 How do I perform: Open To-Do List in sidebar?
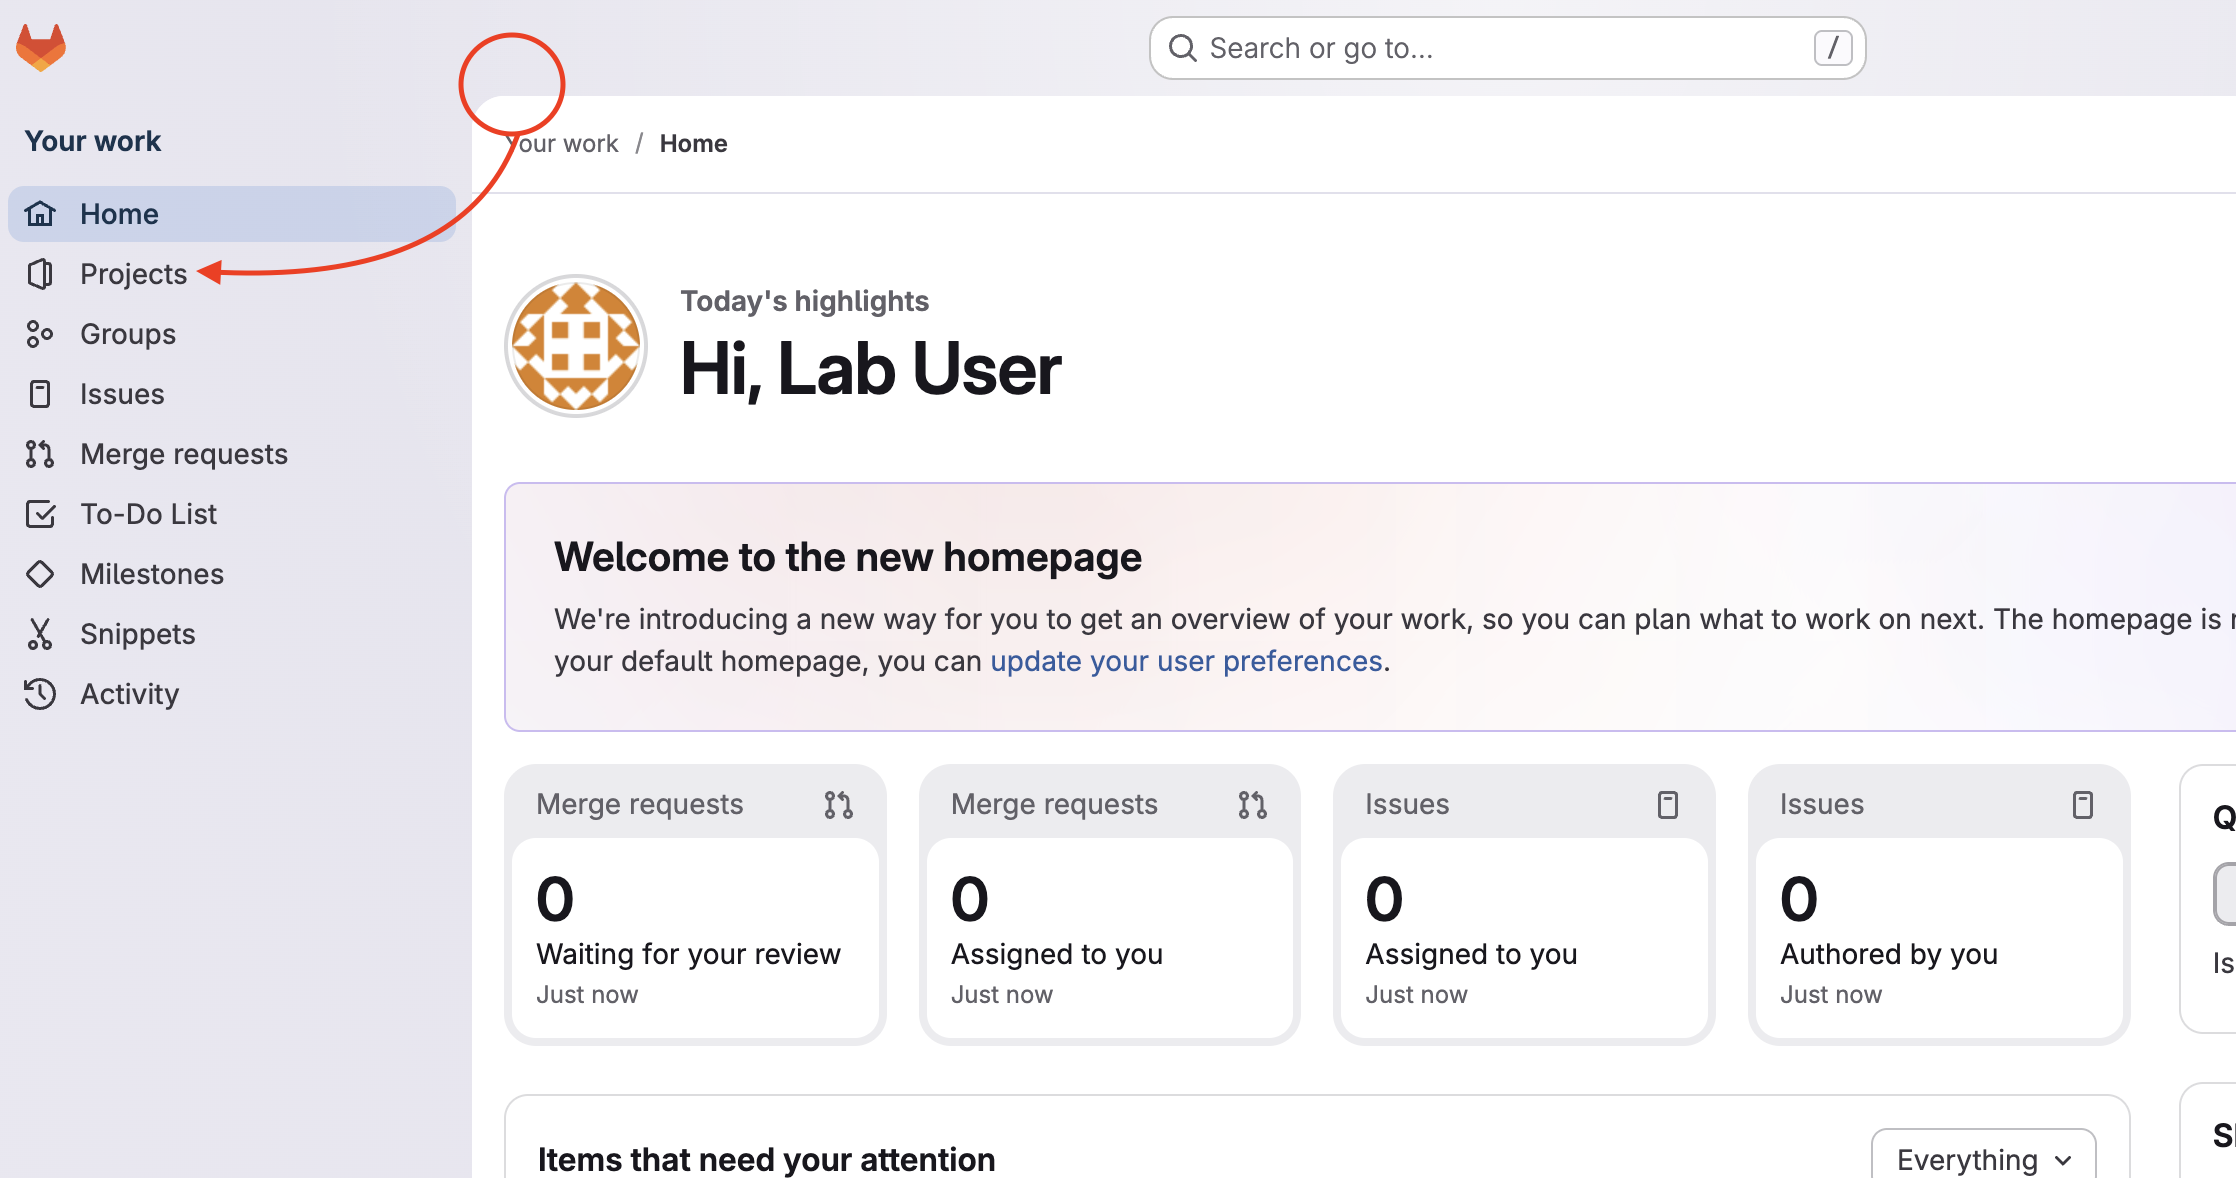point(232,514)
